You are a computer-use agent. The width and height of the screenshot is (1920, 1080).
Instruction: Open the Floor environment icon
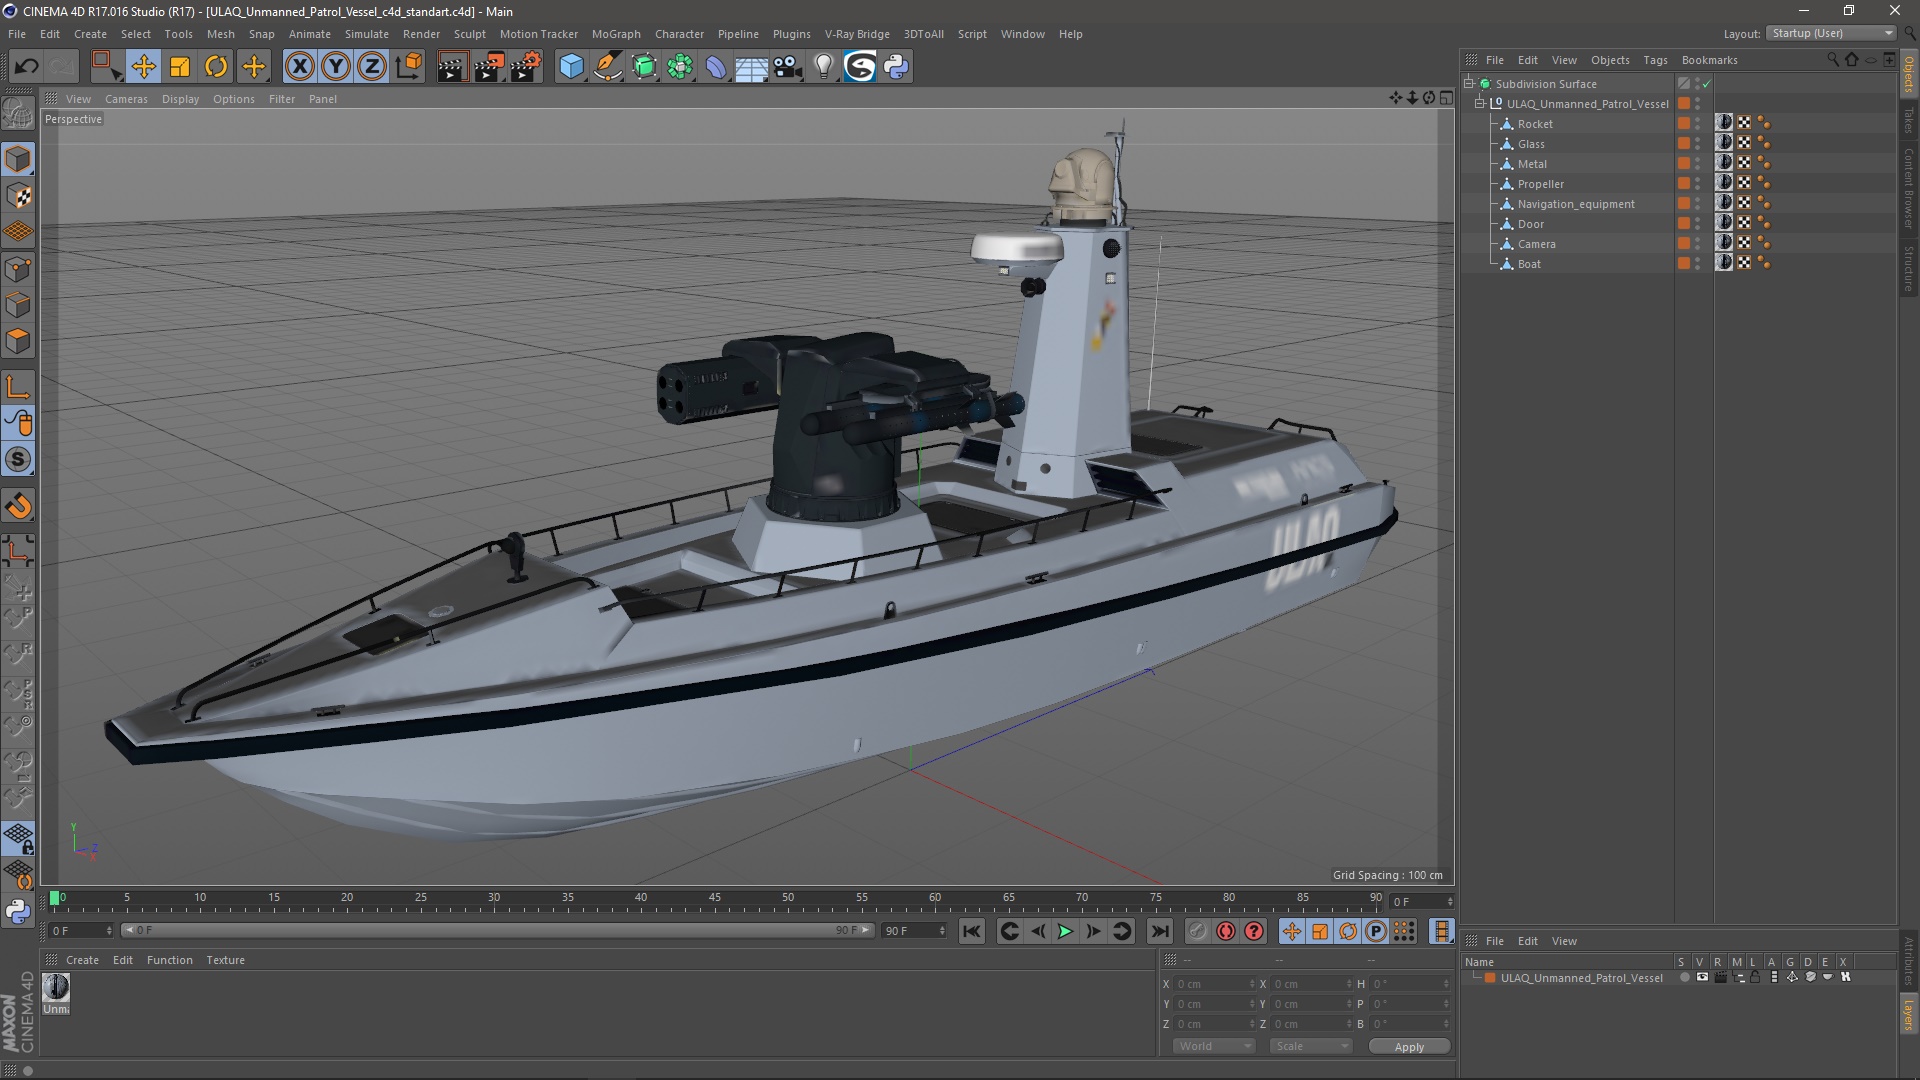pos(751,67)
